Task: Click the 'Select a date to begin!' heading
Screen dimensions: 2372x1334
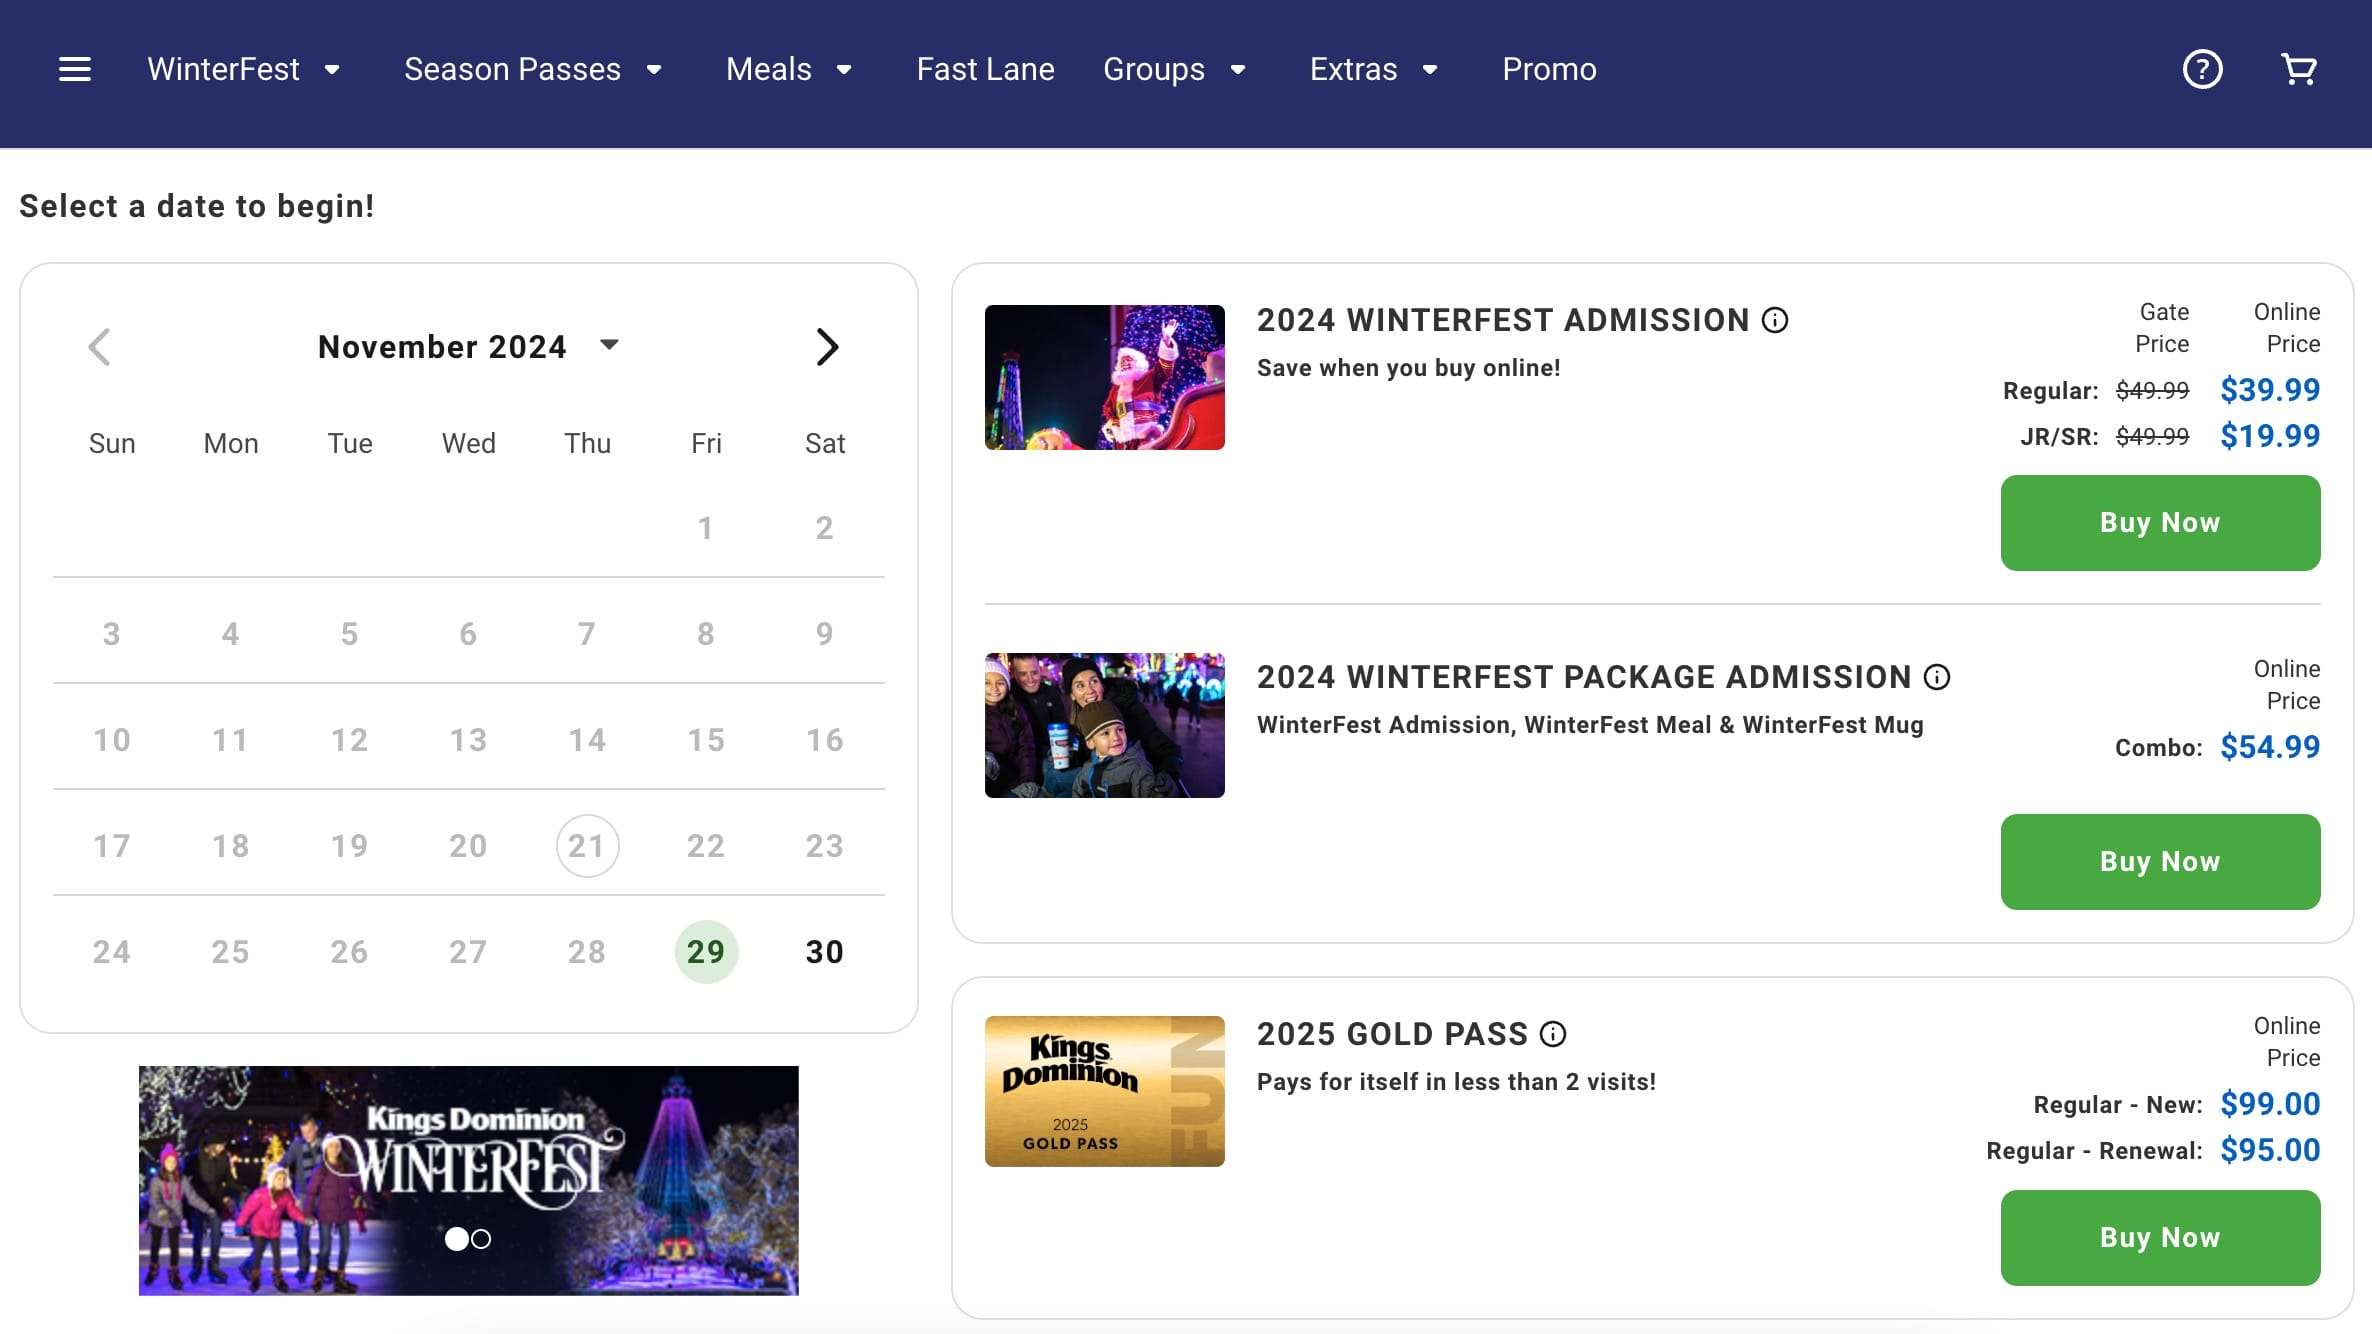Action: coord(197,206)
